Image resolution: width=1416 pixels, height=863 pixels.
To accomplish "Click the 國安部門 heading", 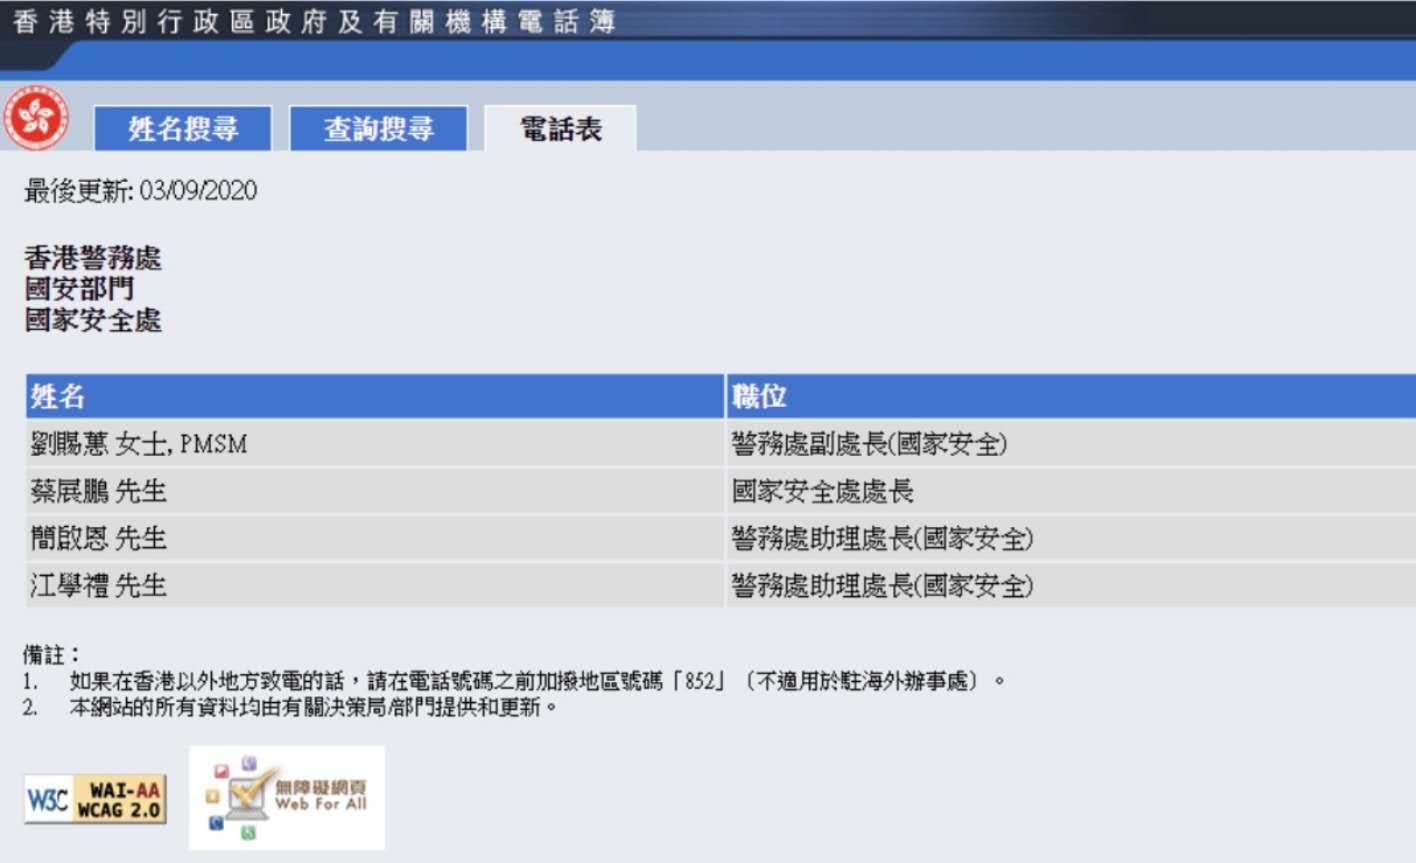I will 79,289.
